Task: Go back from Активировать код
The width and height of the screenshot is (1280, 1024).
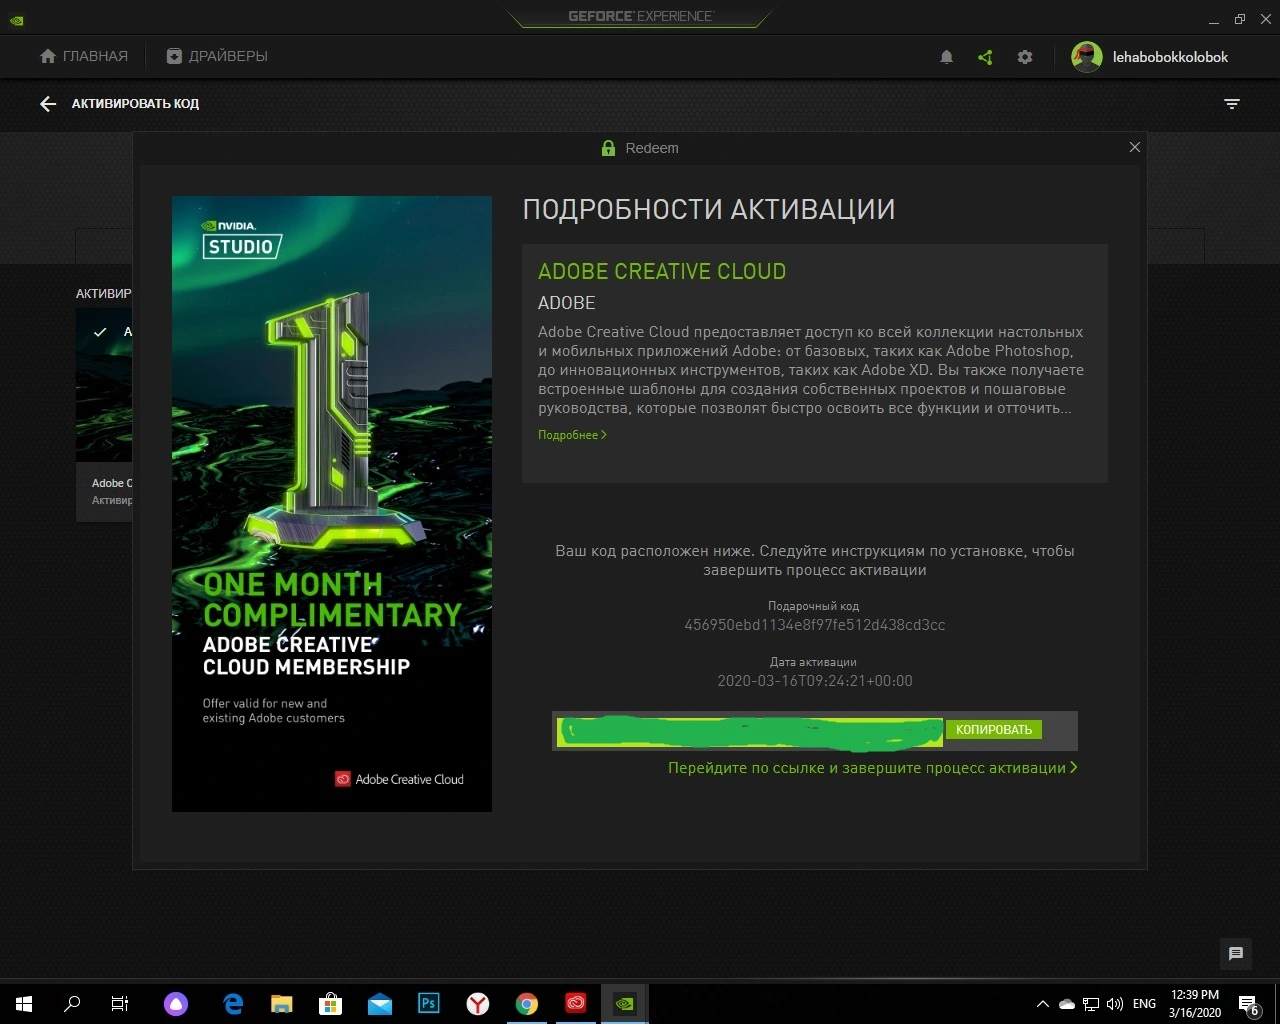Action: (48, 104)
